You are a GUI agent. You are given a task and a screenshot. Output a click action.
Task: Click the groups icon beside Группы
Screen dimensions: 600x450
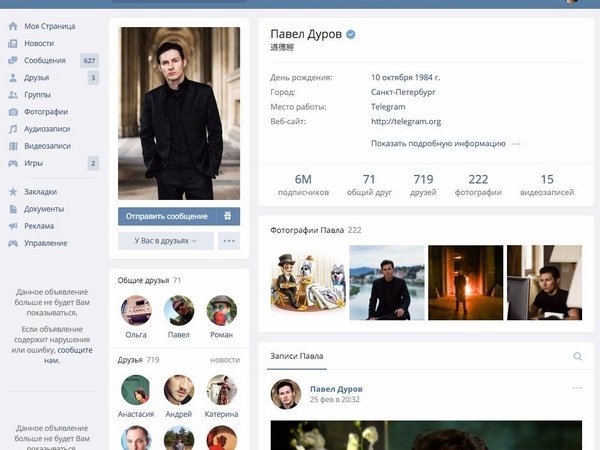13,95
